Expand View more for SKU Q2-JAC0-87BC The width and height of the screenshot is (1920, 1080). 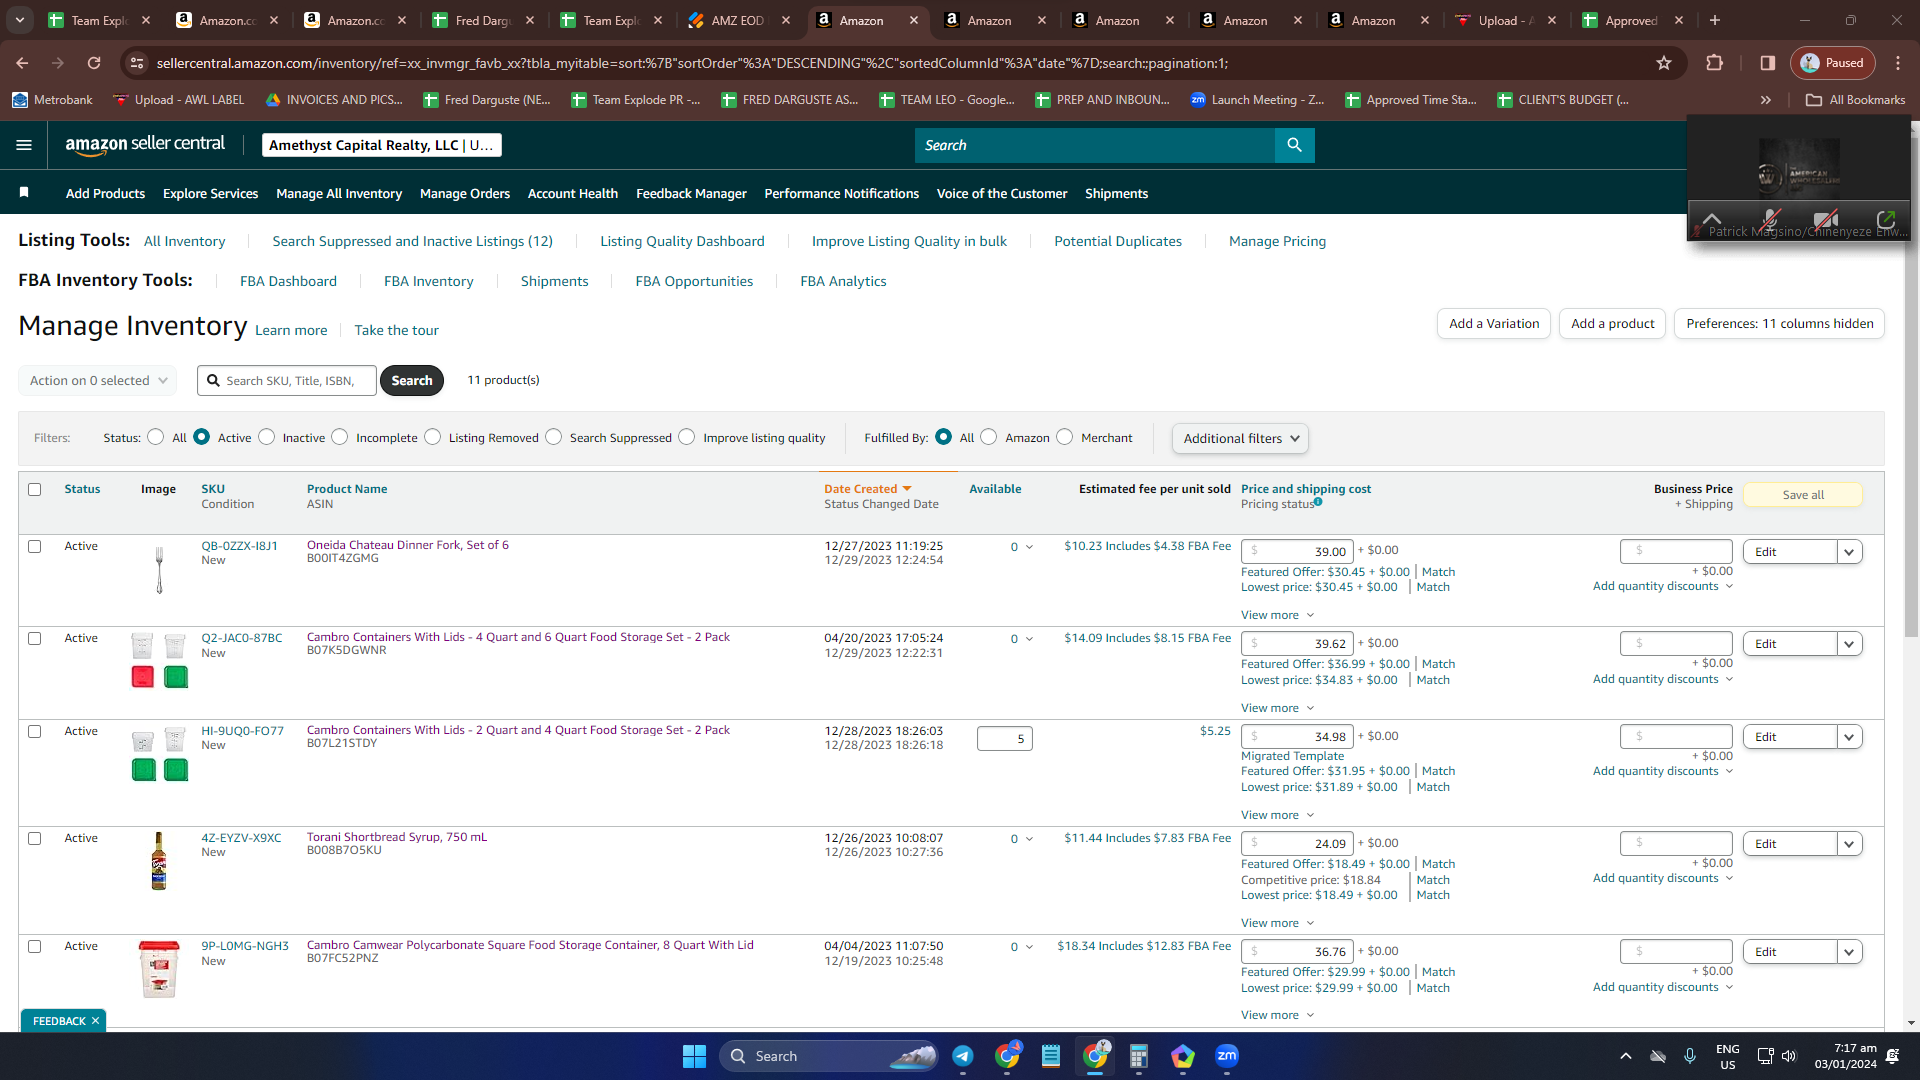(1277, 708)
